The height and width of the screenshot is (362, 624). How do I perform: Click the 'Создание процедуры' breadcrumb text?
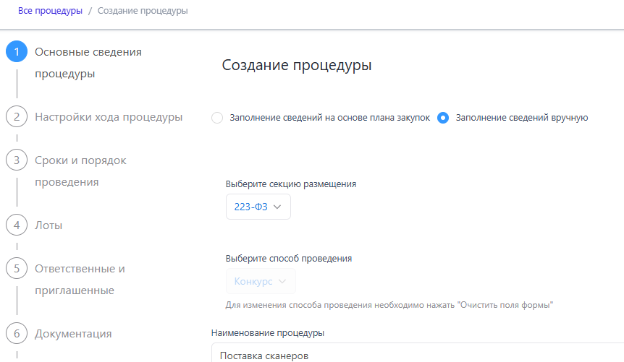coord(142,11)
